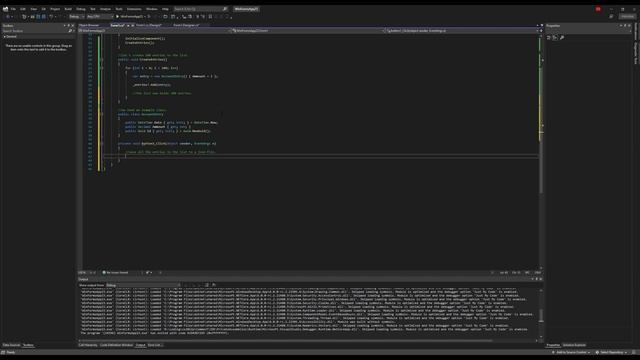Click the editor vertical scrollbar
The height and width of the screenshot is (360, 640).
[x=541, y=151]
